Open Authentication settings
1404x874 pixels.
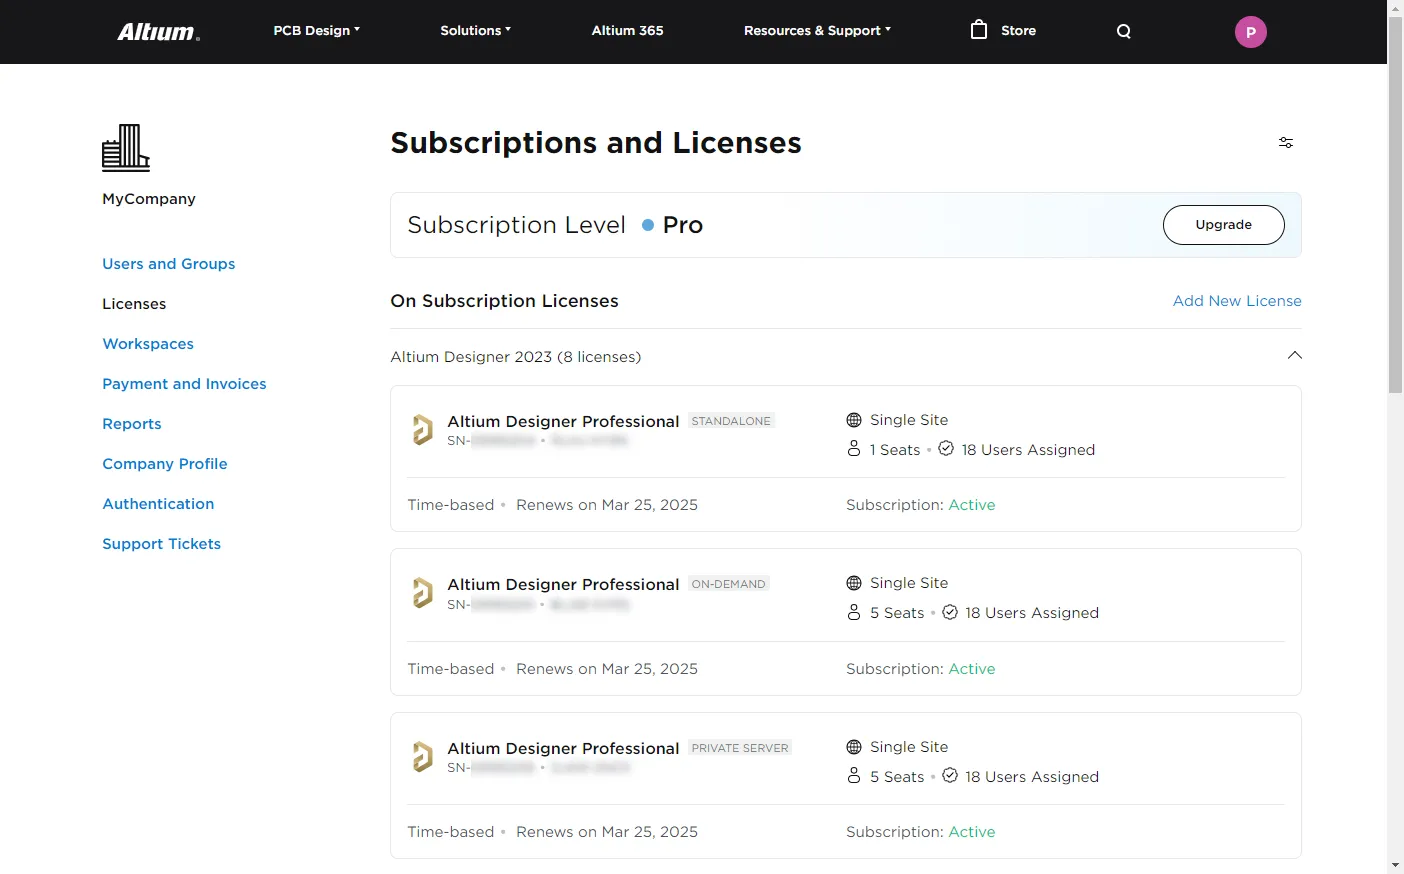pos(158,504)
